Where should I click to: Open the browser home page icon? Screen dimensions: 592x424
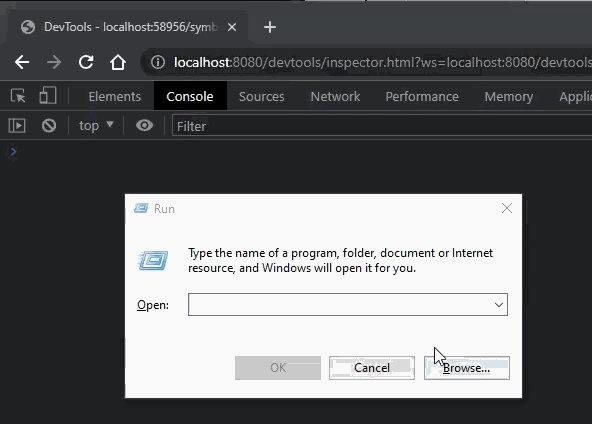click(118, 62)
